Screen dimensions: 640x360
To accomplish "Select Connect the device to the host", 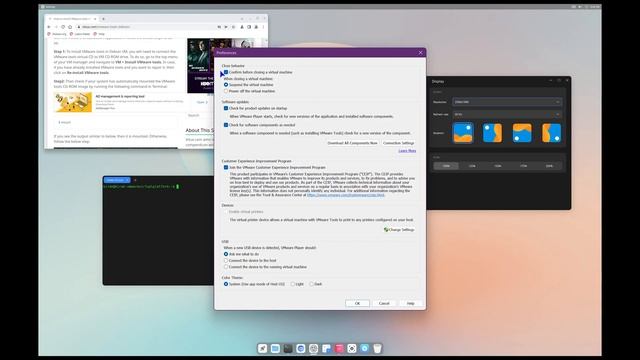I will 226,260.
